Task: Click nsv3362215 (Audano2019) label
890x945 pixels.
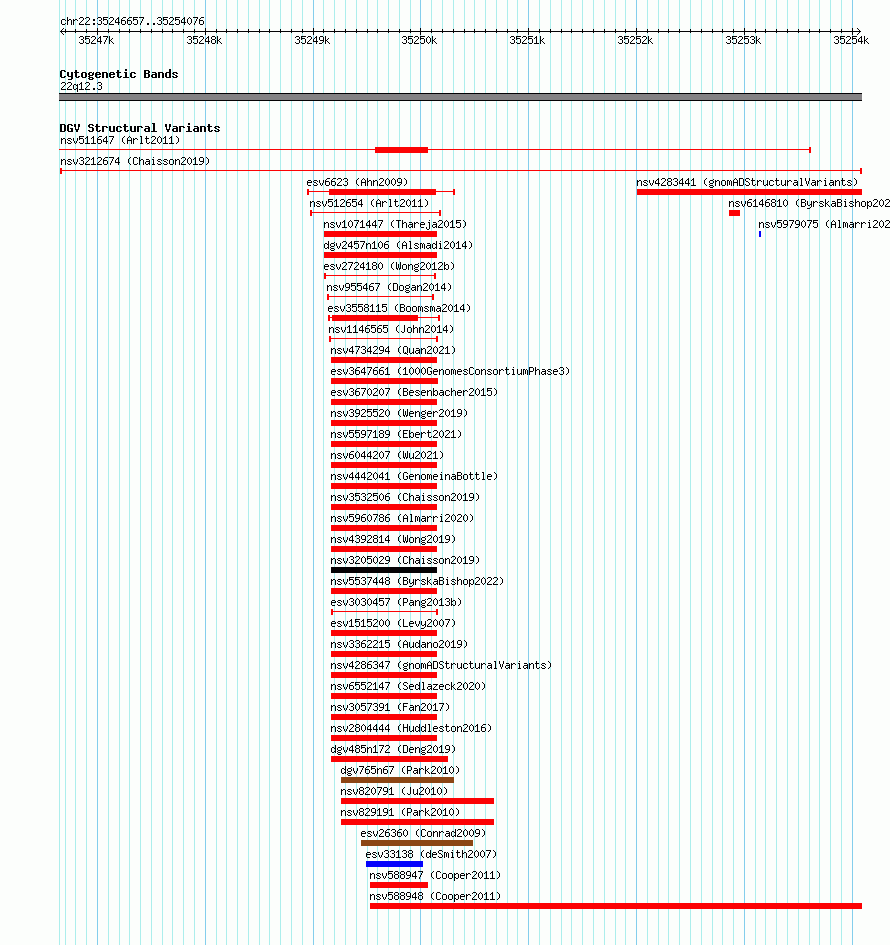Action: tap(399, 644)
